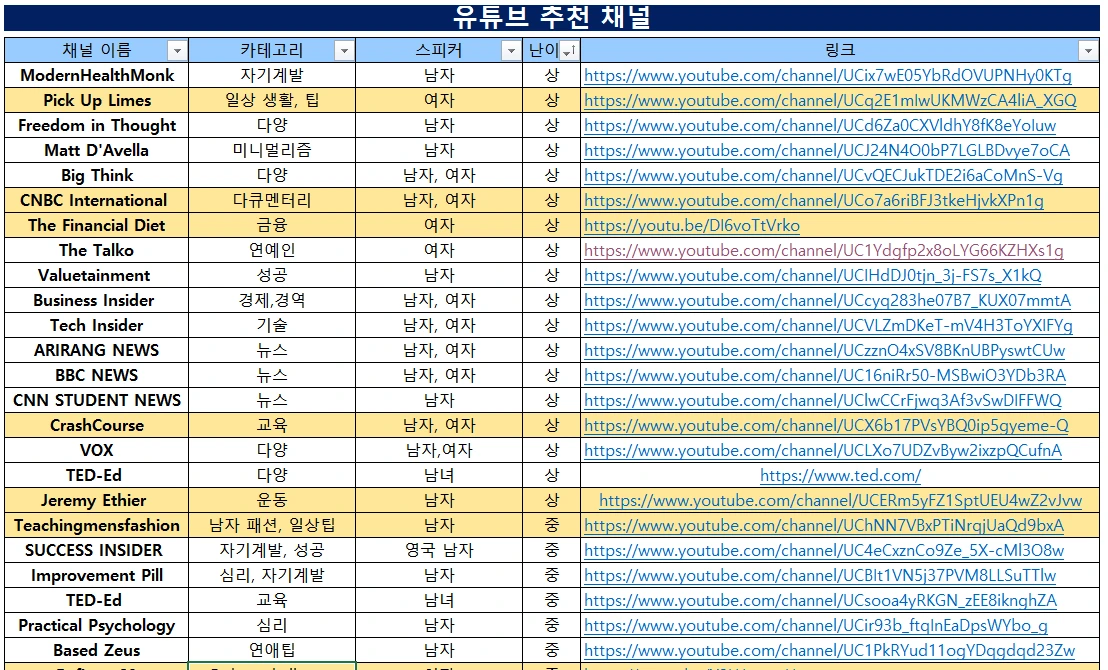Select the 다큐멘터리 category cell
Image resolution: width=1108 pixels, height=670 pixels.
click(x=272, y=201)
